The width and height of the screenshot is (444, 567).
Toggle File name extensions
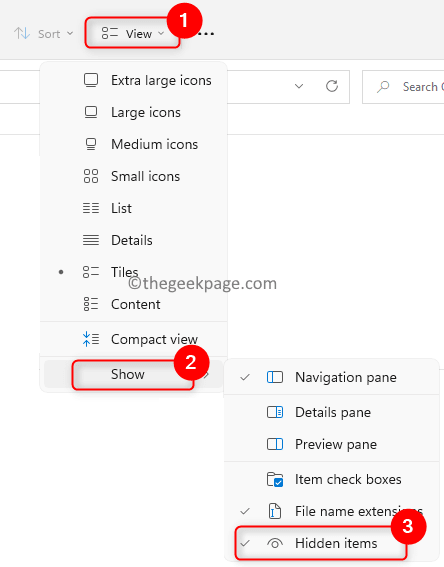332,511
